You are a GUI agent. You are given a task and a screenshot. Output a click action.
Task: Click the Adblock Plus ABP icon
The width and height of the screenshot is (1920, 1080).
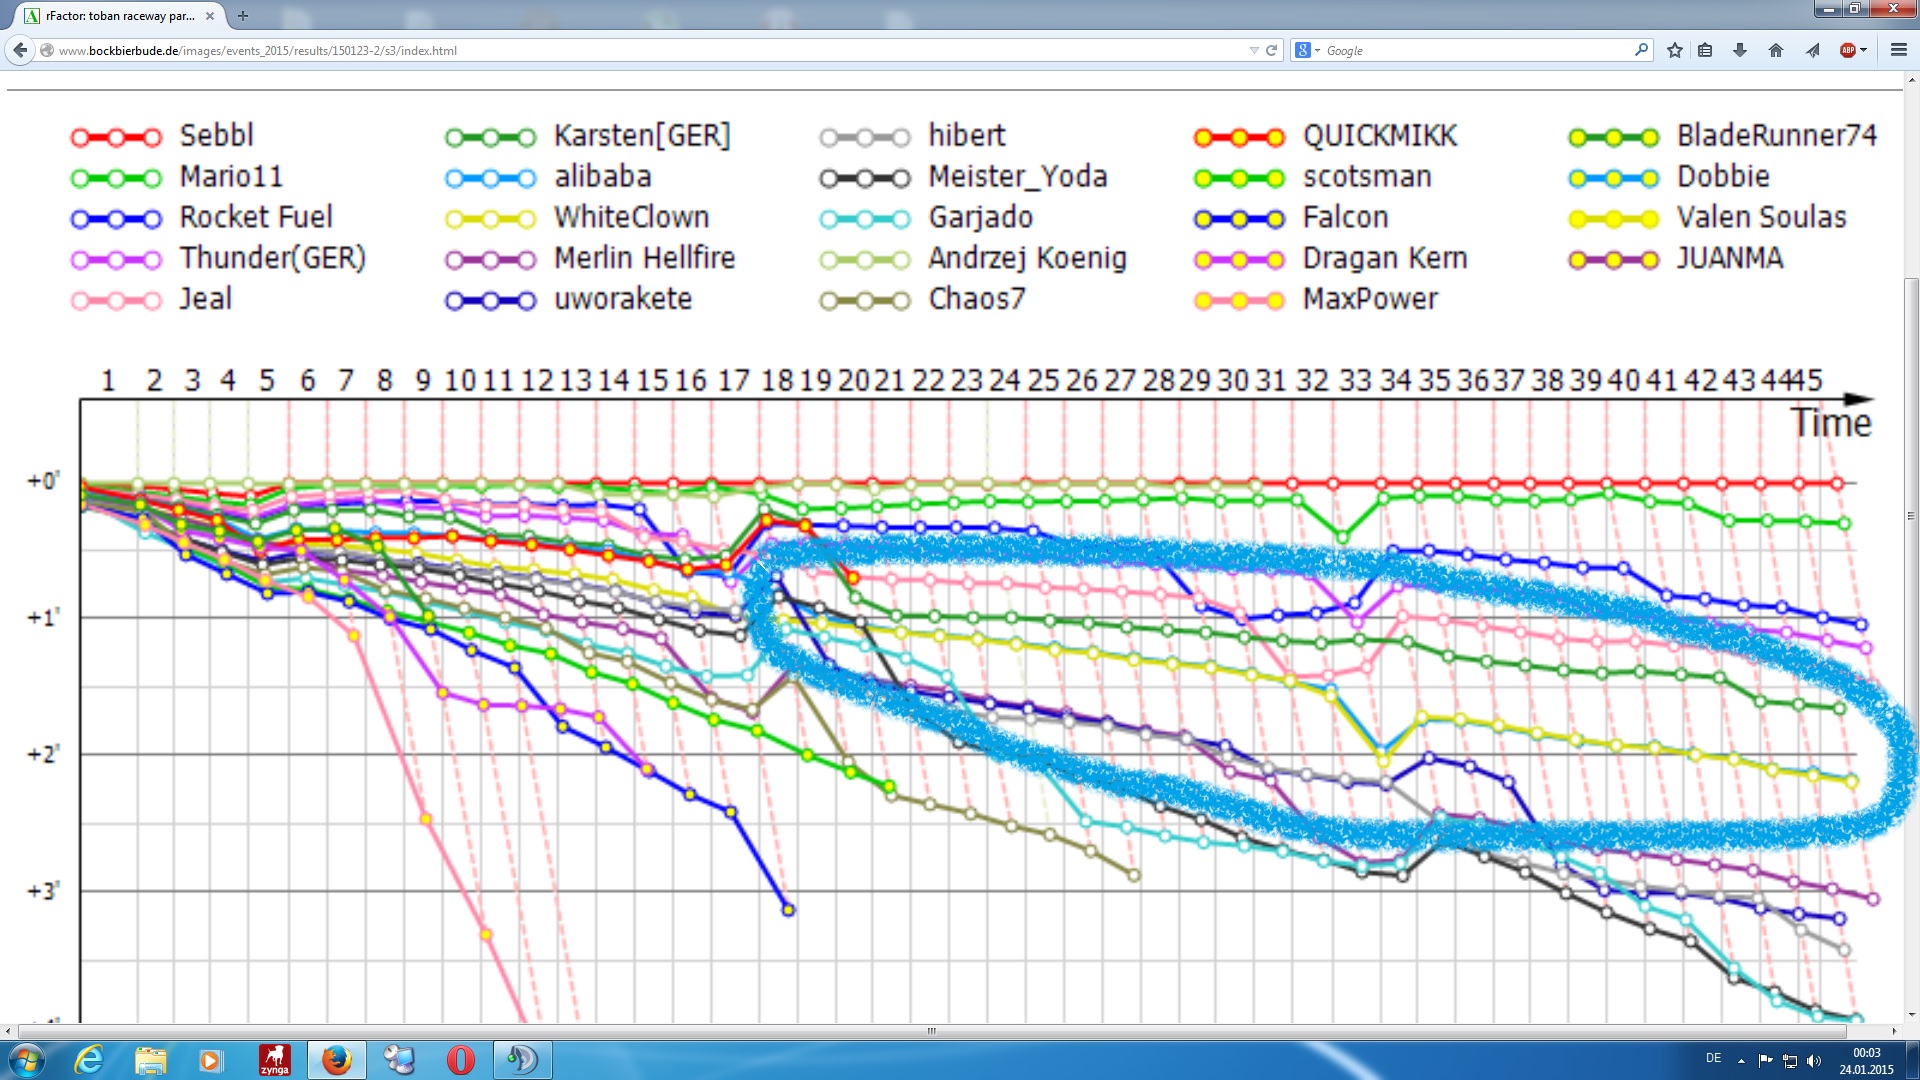coord(1847,50)
